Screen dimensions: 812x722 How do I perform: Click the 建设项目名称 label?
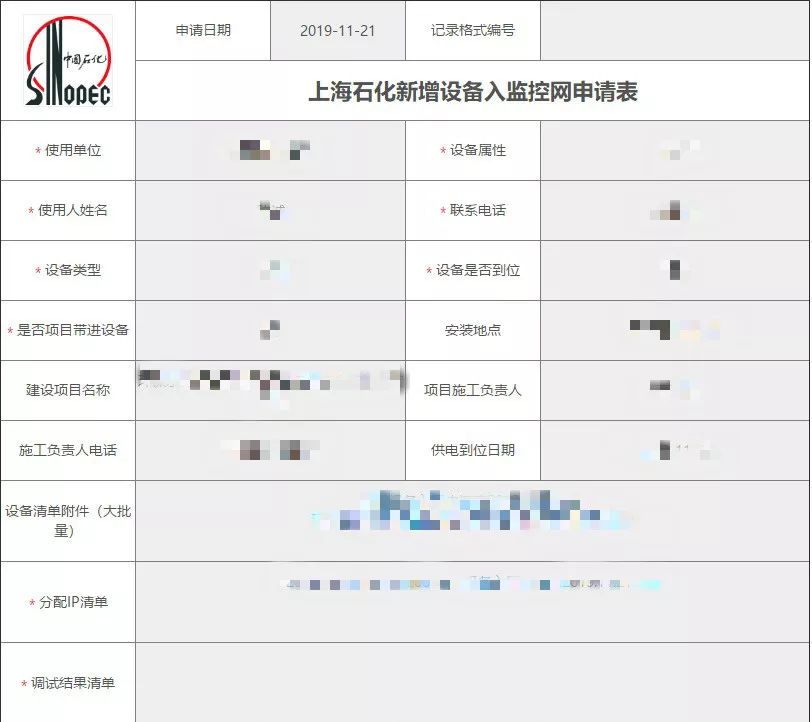point(68,391)
